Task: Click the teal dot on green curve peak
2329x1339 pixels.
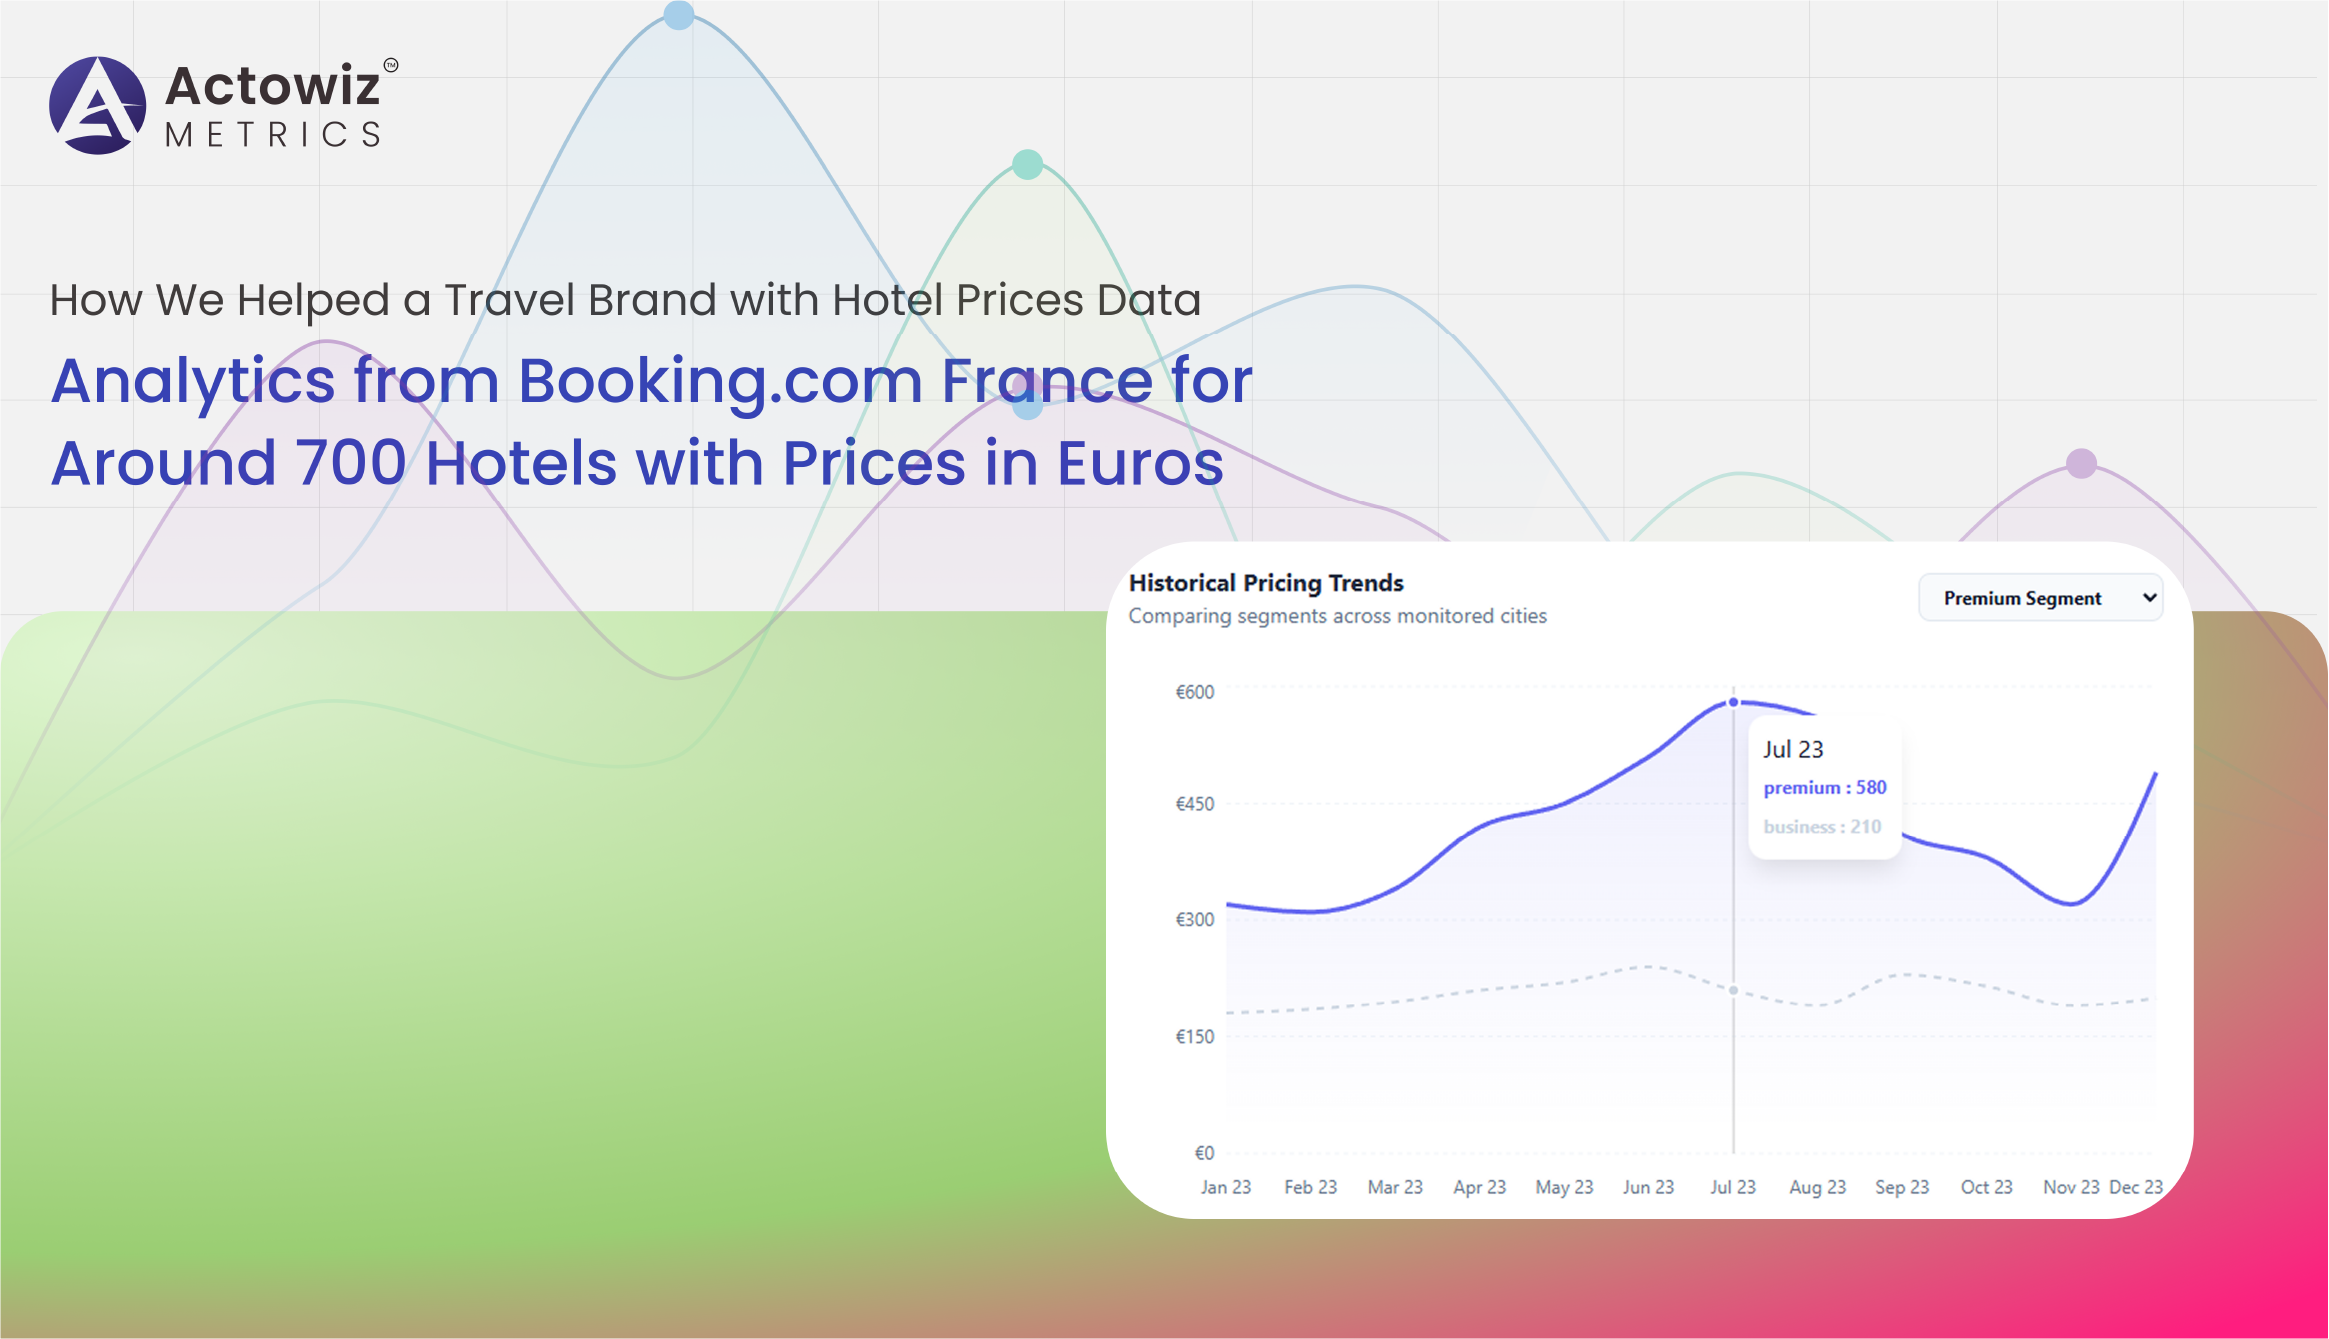Action: click(1027, 164)
